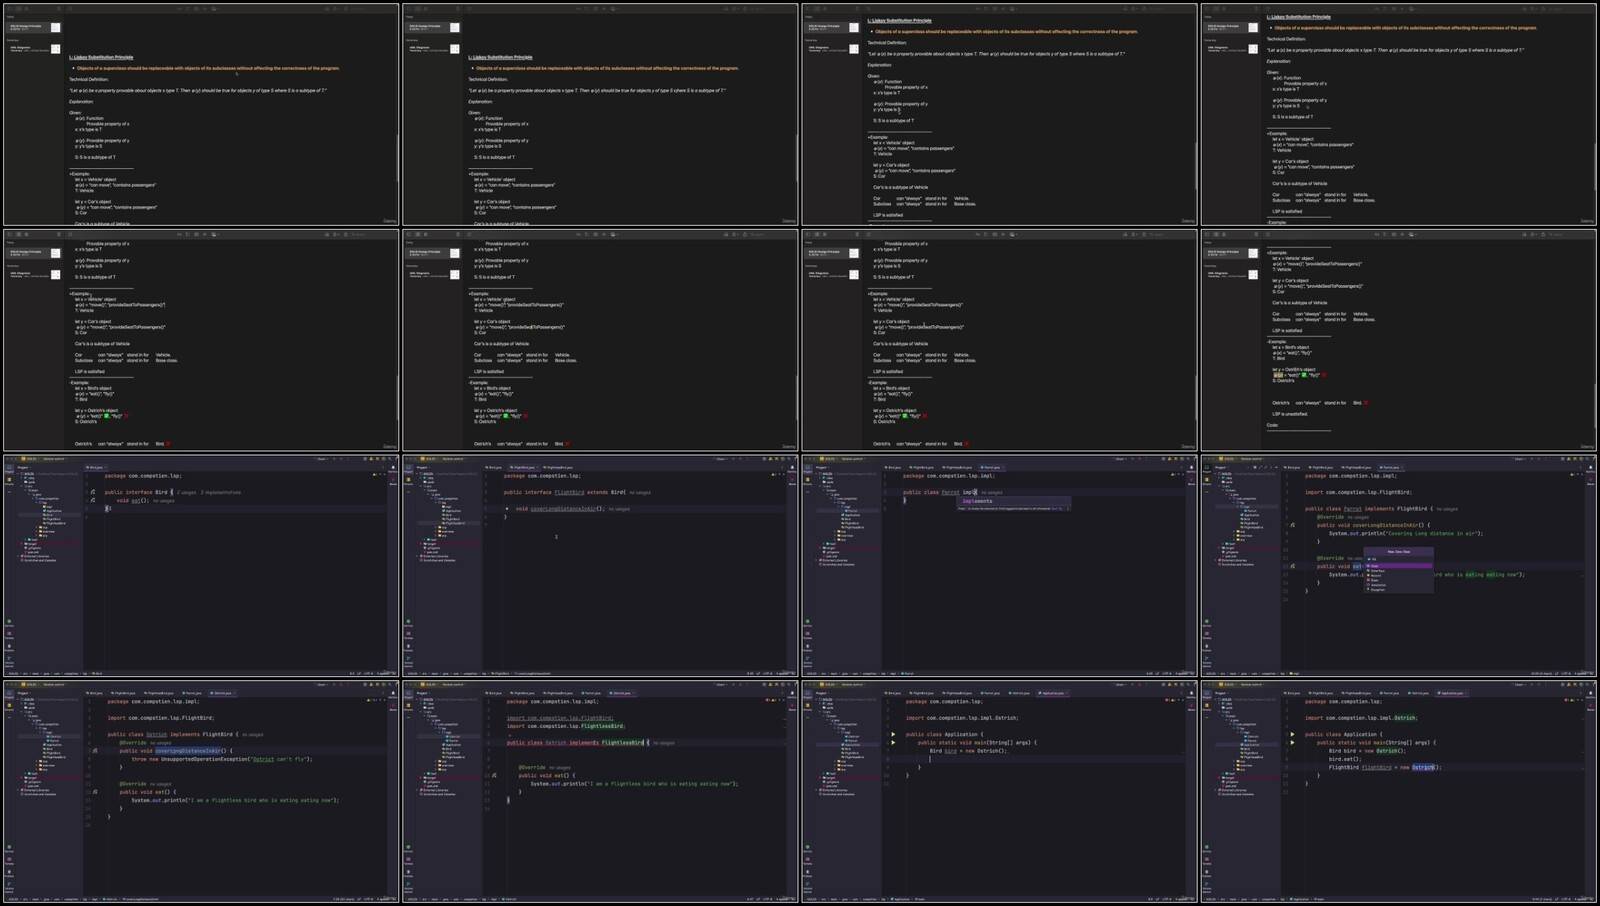Open the frame with 'FlightBird flightBird = new Ostrich'

point(1398,792)
